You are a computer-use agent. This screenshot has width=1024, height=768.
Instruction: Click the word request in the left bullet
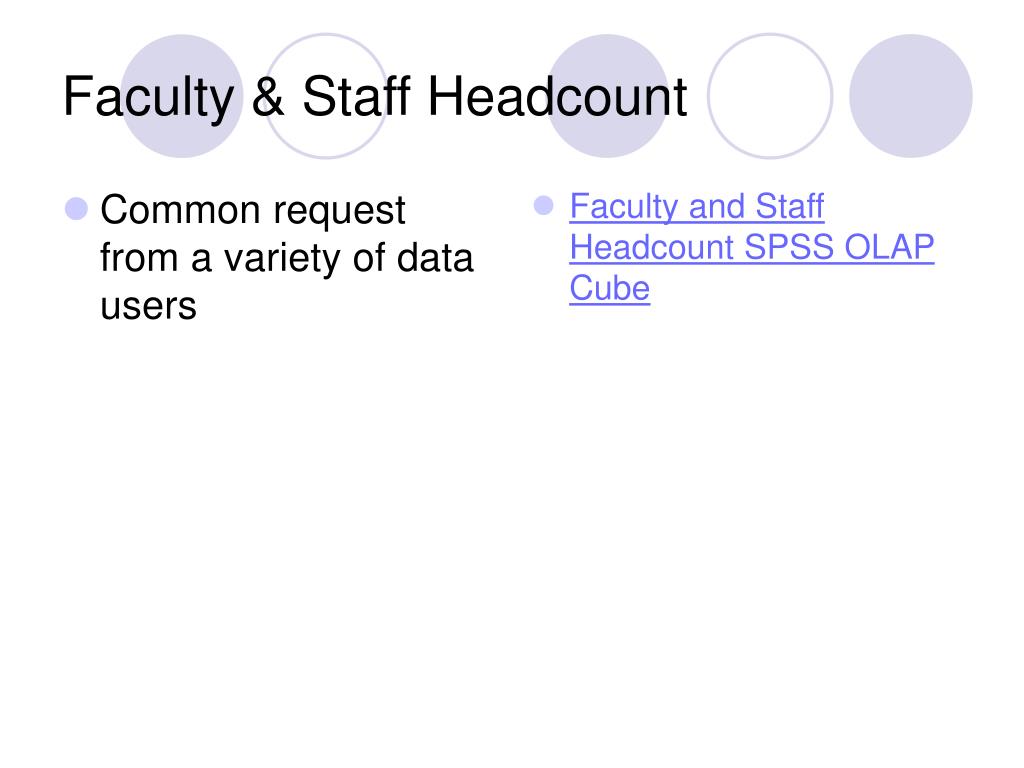(339, 212)
